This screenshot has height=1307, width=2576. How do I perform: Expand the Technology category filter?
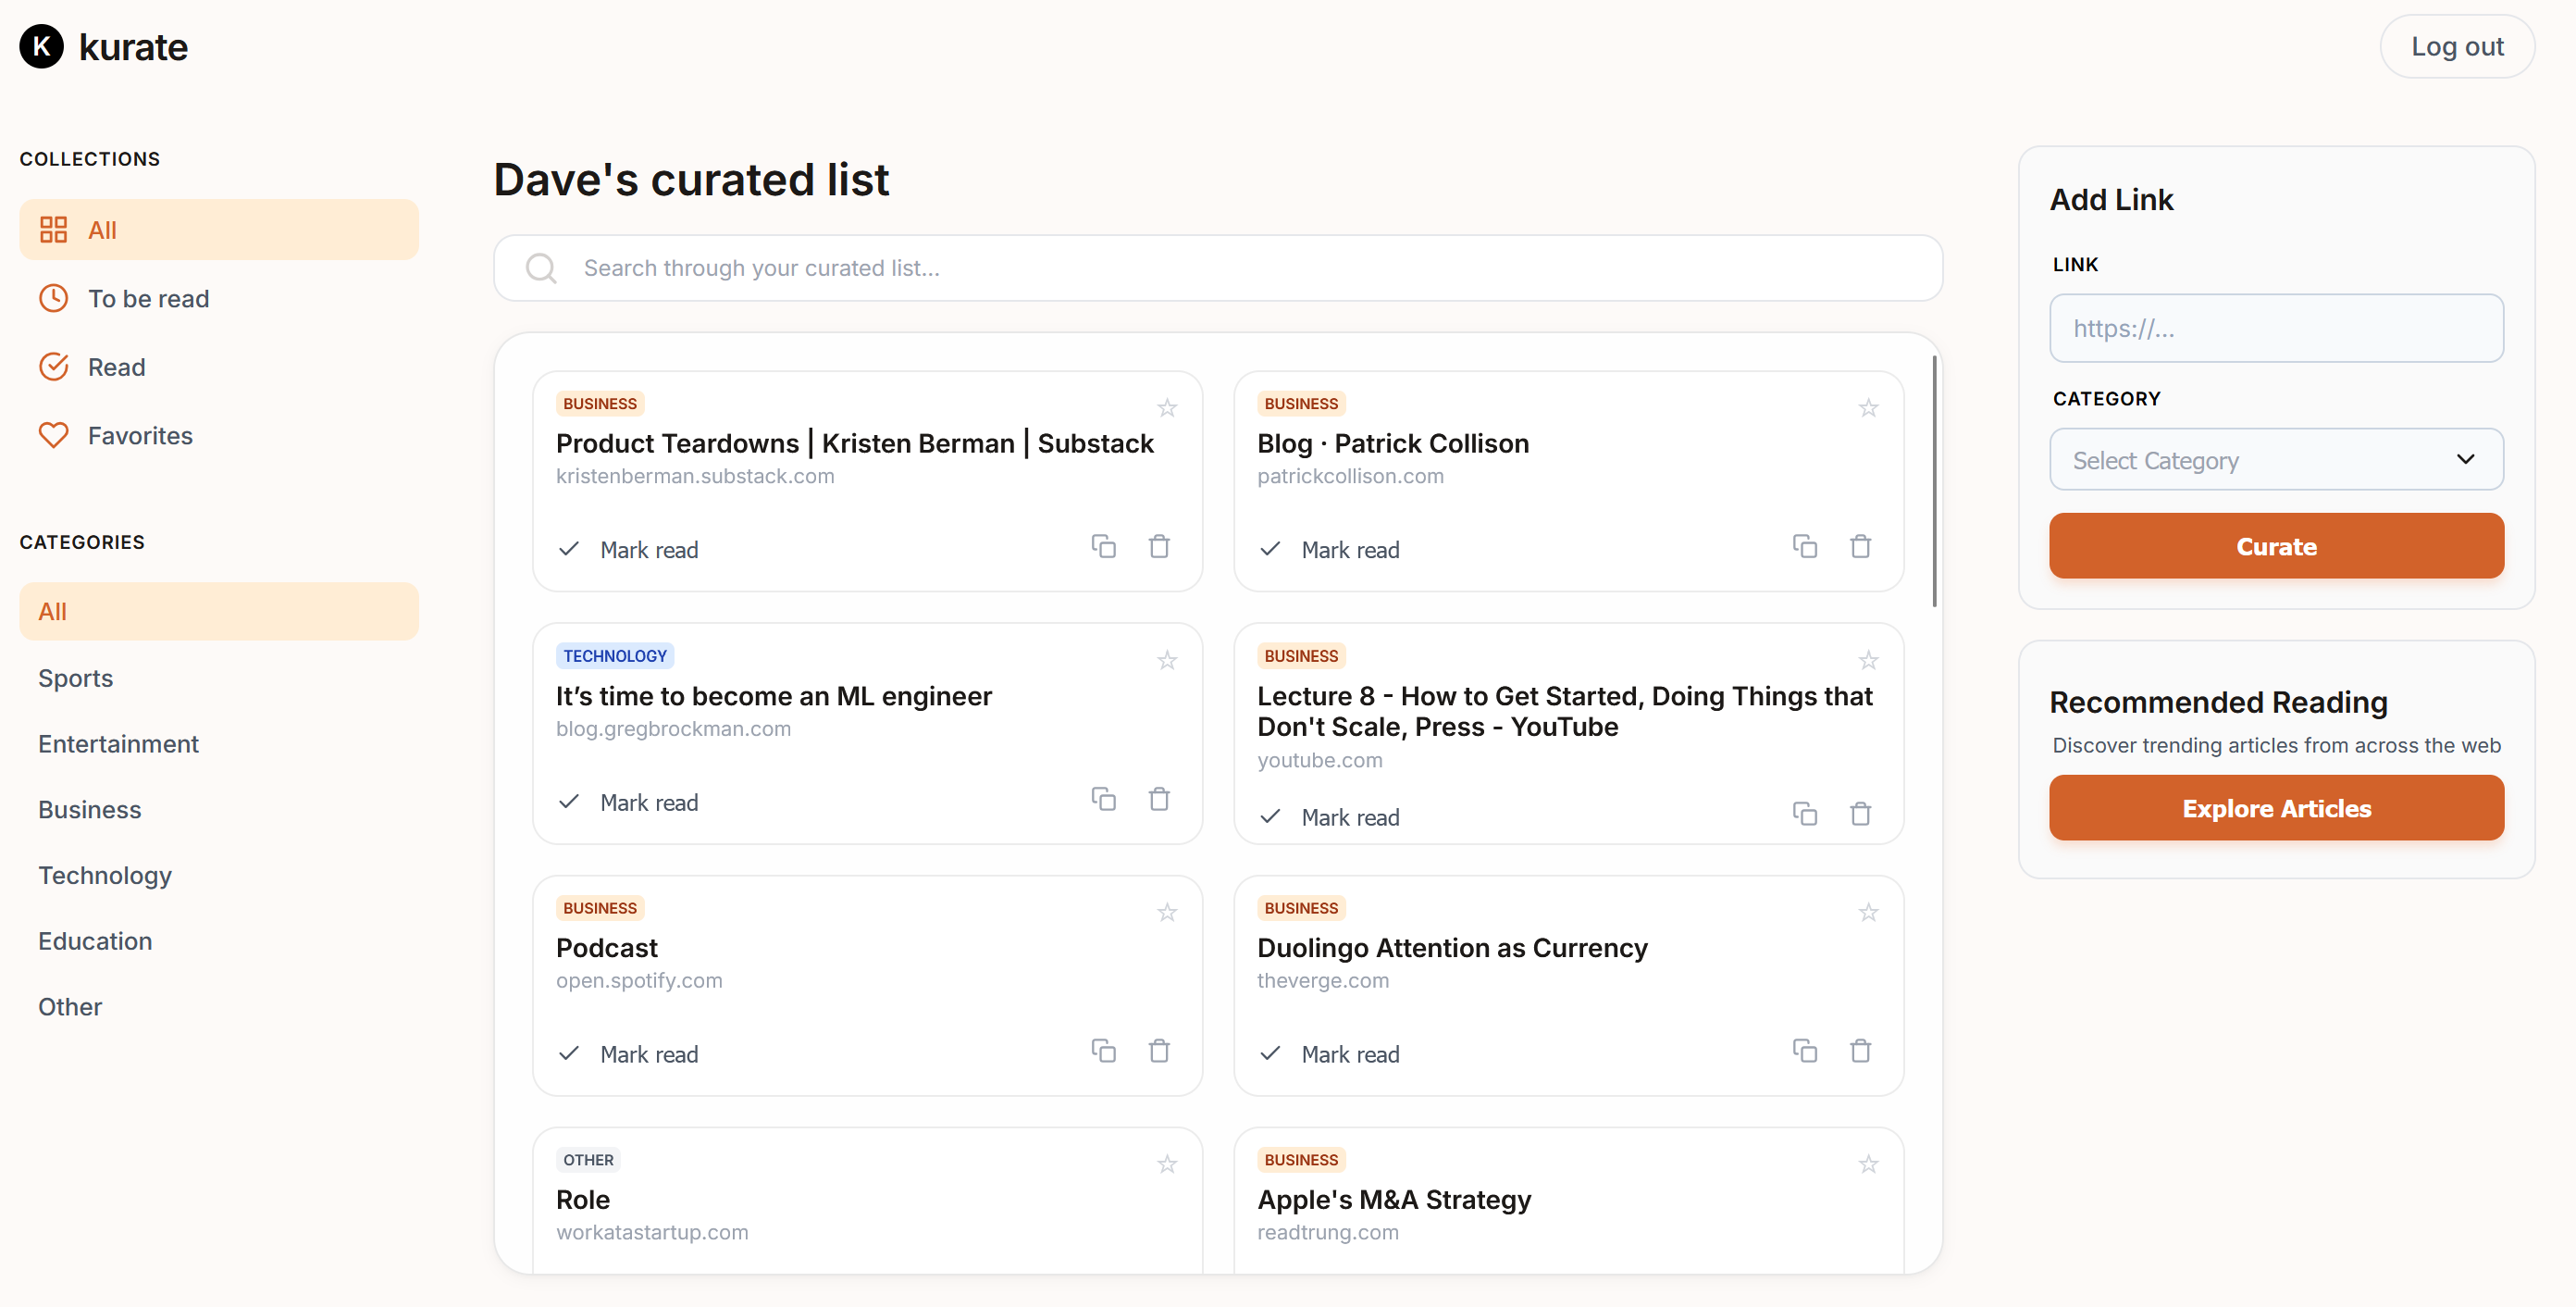[104, 875]
